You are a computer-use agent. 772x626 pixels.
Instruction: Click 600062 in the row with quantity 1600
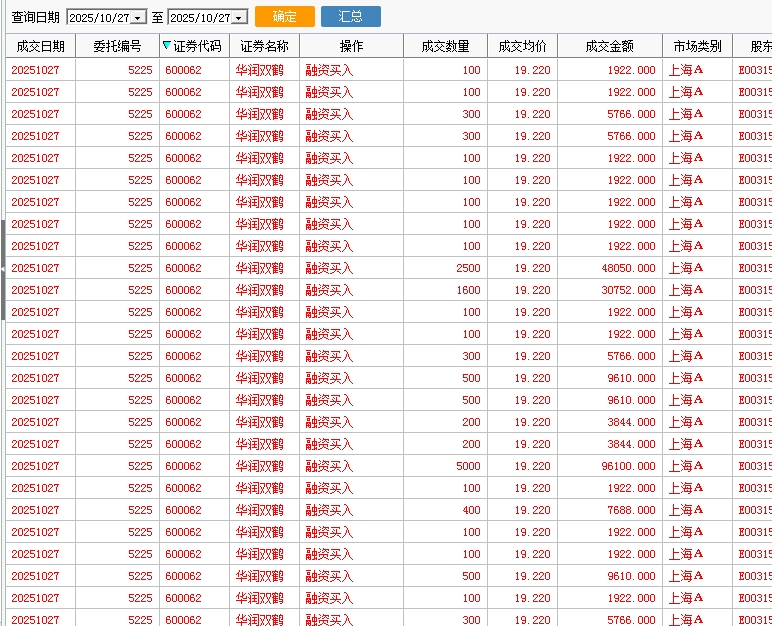coord(183,290)
